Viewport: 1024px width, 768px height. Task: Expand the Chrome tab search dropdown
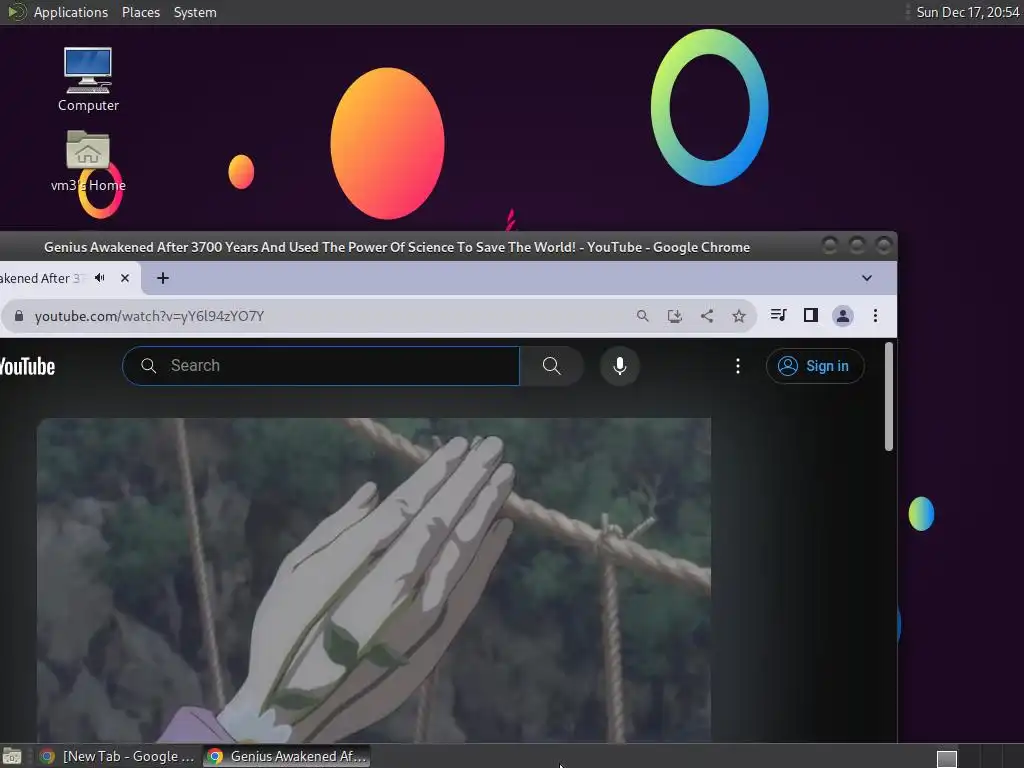tap(867, 278)
